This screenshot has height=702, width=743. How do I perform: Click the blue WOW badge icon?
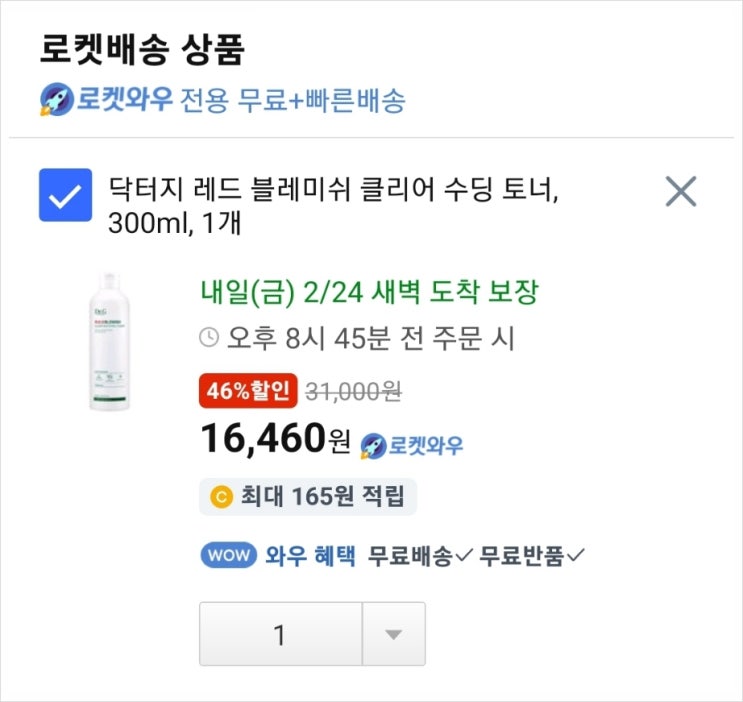point(228,555)
